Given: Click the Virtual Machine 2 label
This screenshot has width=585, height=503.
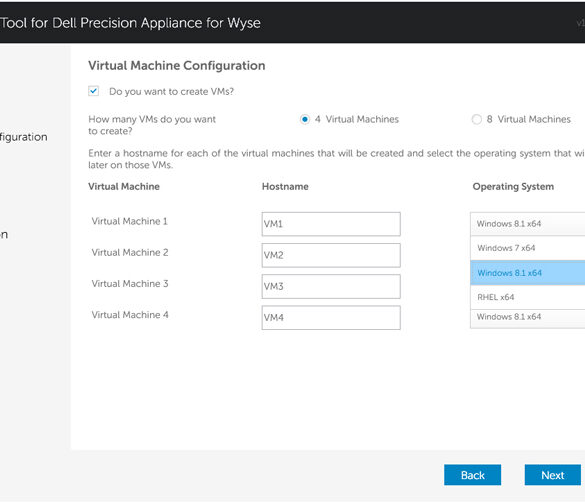Looking at the screenshot, I should point(130,253).
